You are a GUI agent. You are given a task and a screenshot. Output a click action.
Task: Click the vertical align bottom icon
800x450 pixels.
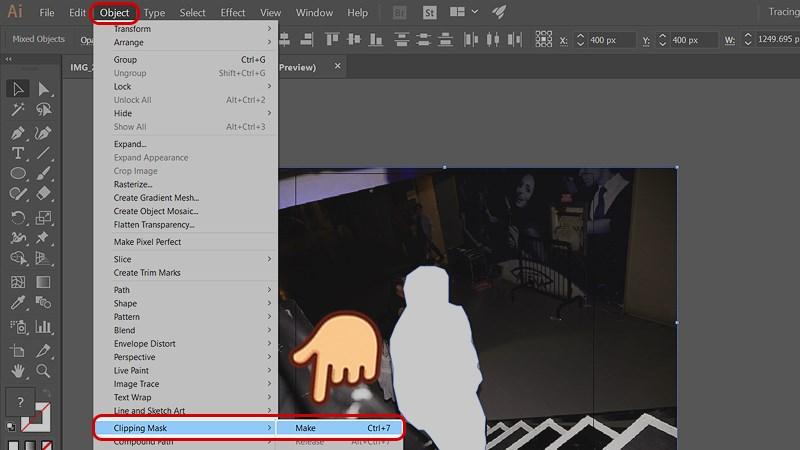coord(376,39)
